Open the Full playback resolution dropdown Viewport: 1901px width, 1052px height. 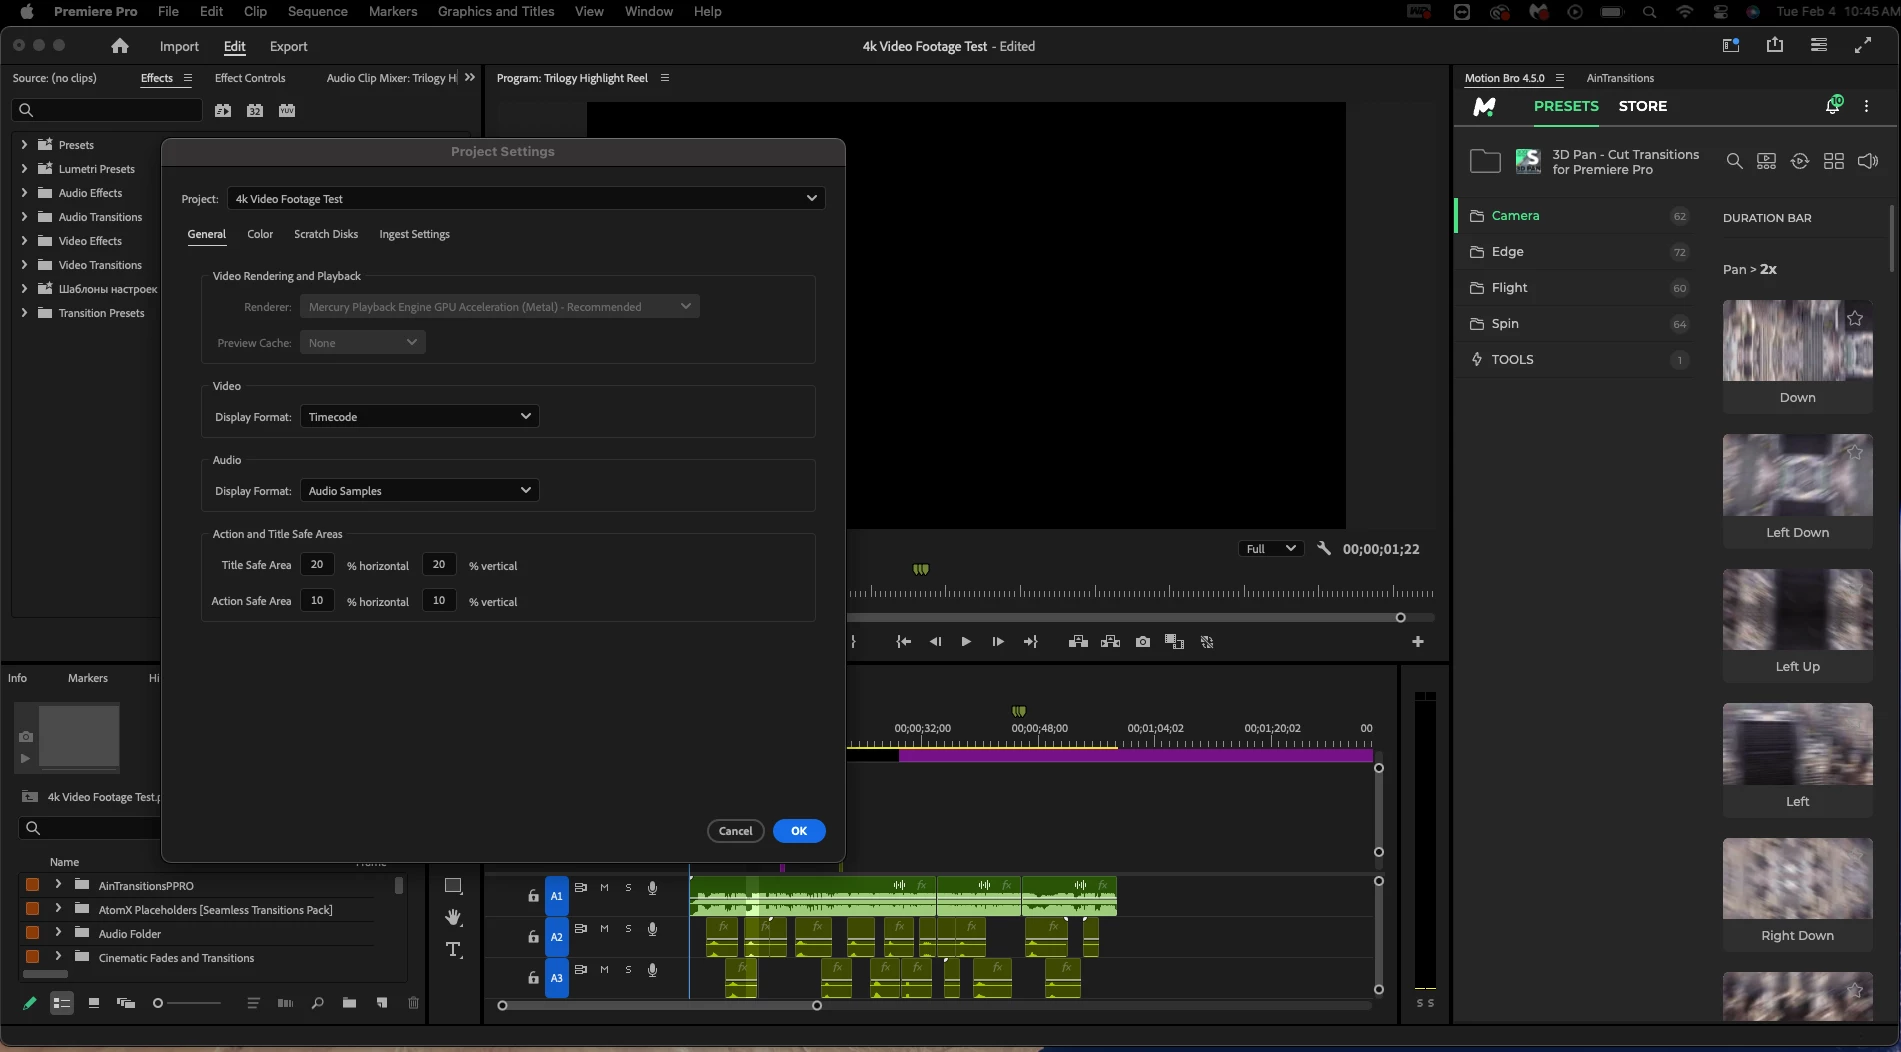coord(1270,548)
